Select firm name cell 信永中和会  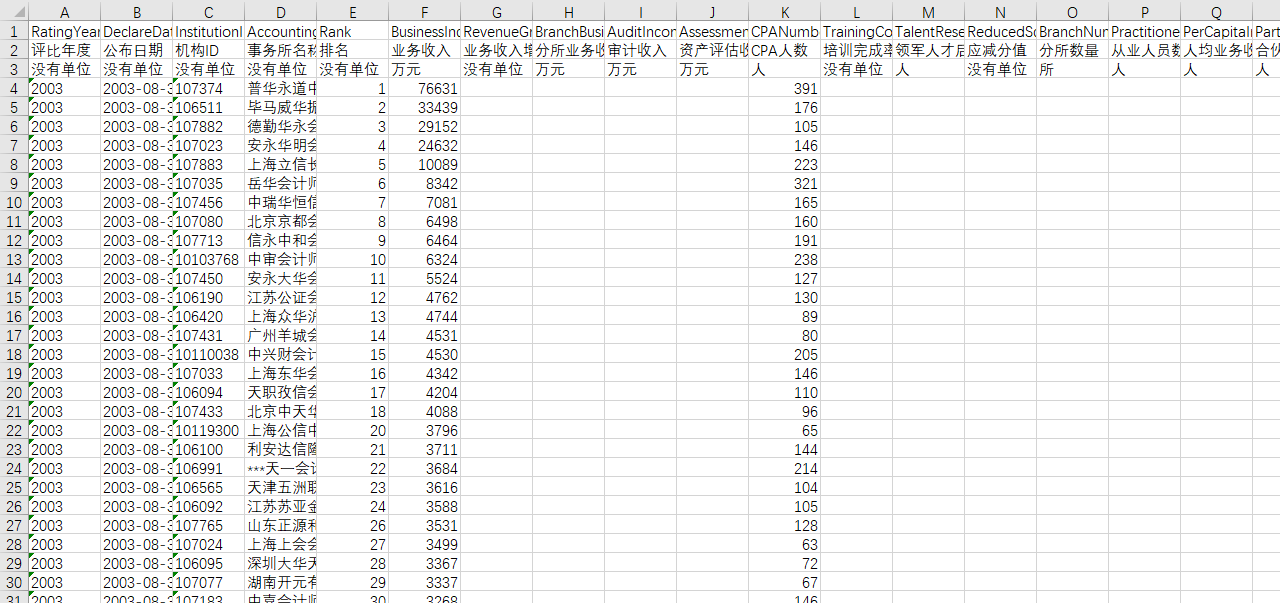pos(281,240)
